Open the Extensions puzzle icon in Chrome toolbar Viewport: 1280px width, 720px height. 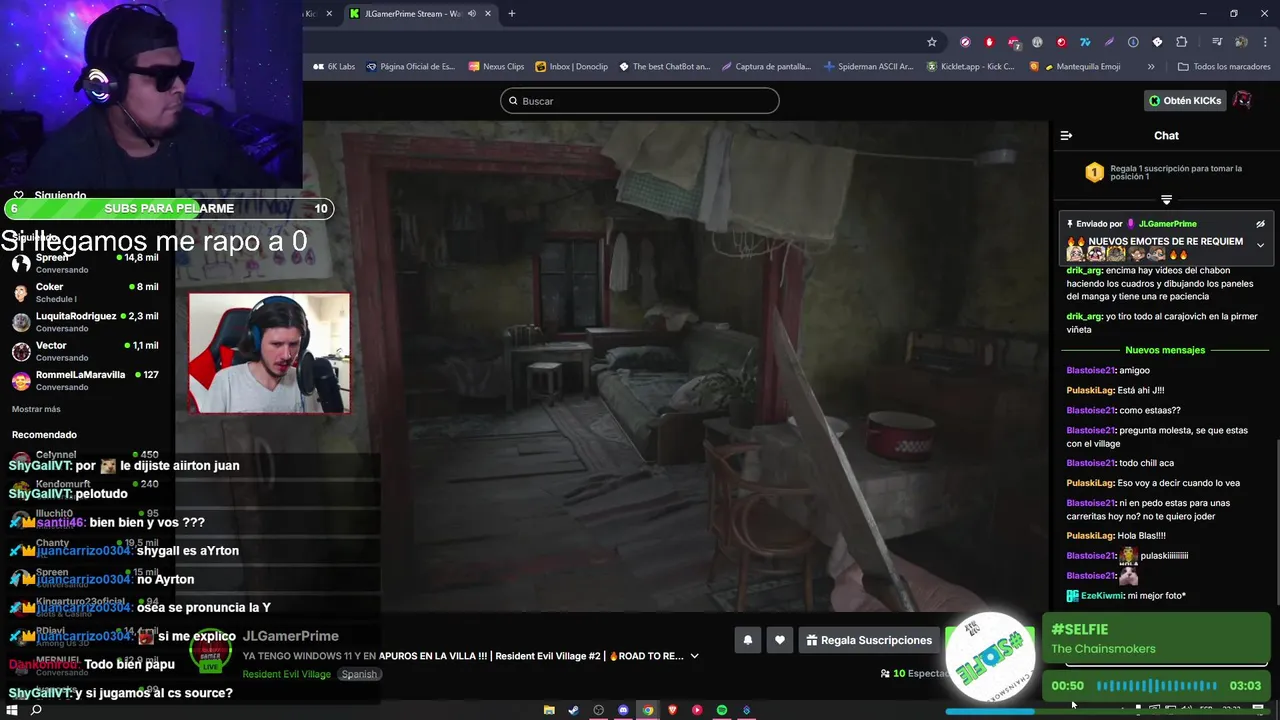point(1181,42)
